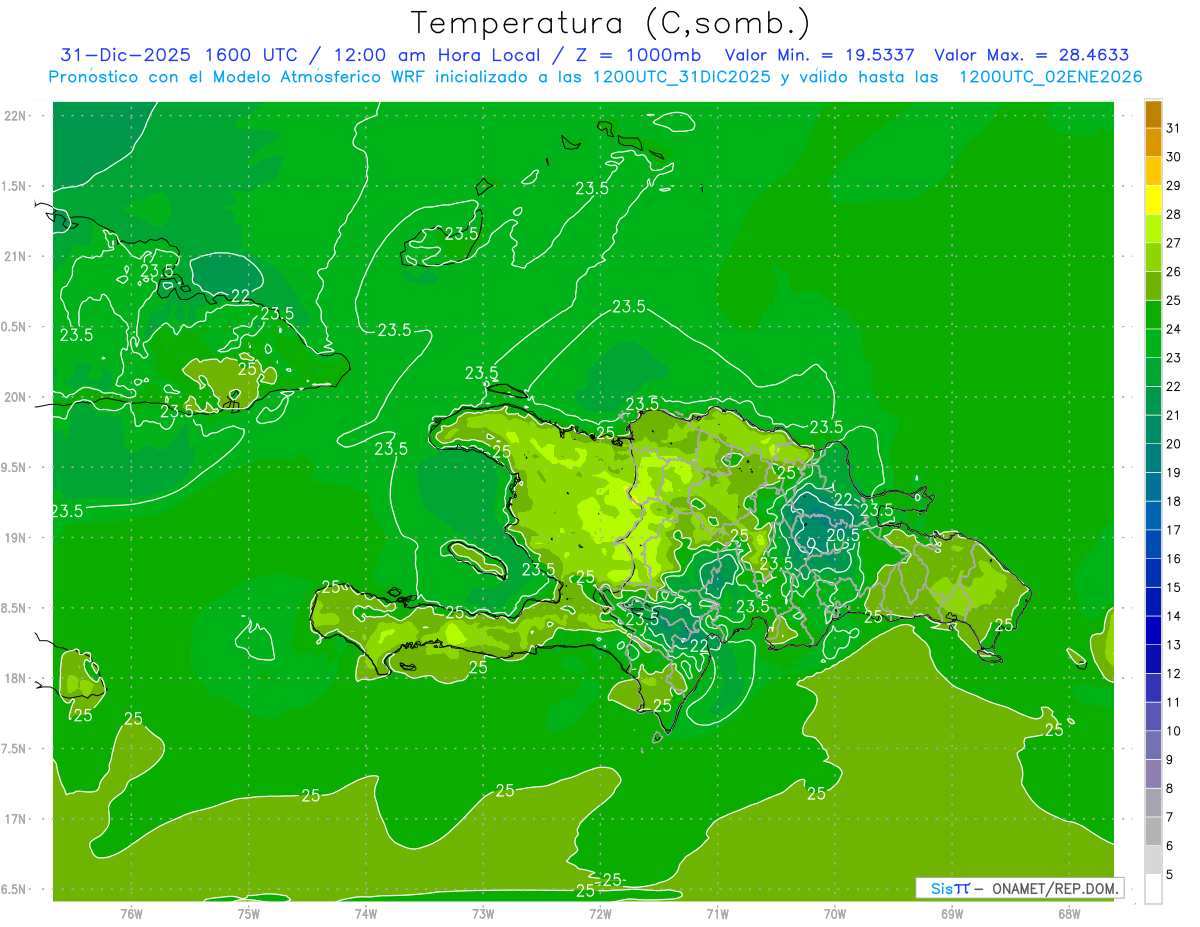Select "Valor Max. = 28.4633" text

click(x=1032, y=55)
